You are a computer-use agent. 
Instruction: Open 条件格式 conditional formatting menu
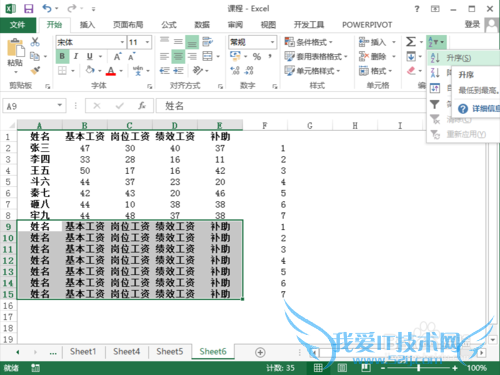click(x=308, y=42)
